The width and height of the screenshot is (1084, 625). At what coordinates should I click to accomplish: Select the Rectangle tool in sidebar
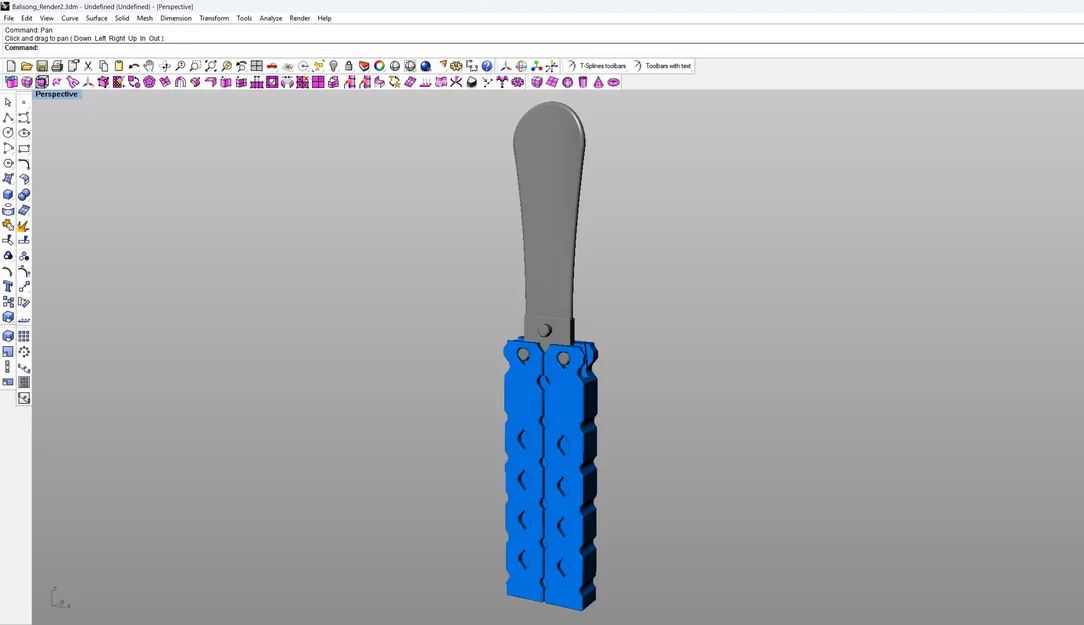tap(24, 148)
